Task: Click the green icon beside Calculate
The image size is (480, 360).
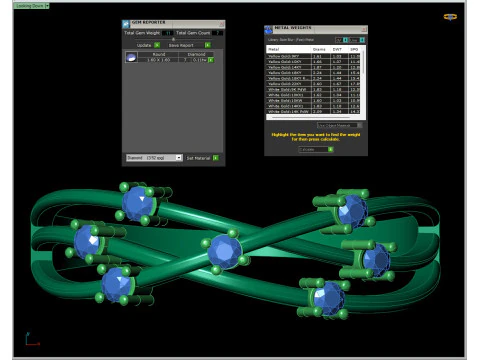Action: point(330,149)
